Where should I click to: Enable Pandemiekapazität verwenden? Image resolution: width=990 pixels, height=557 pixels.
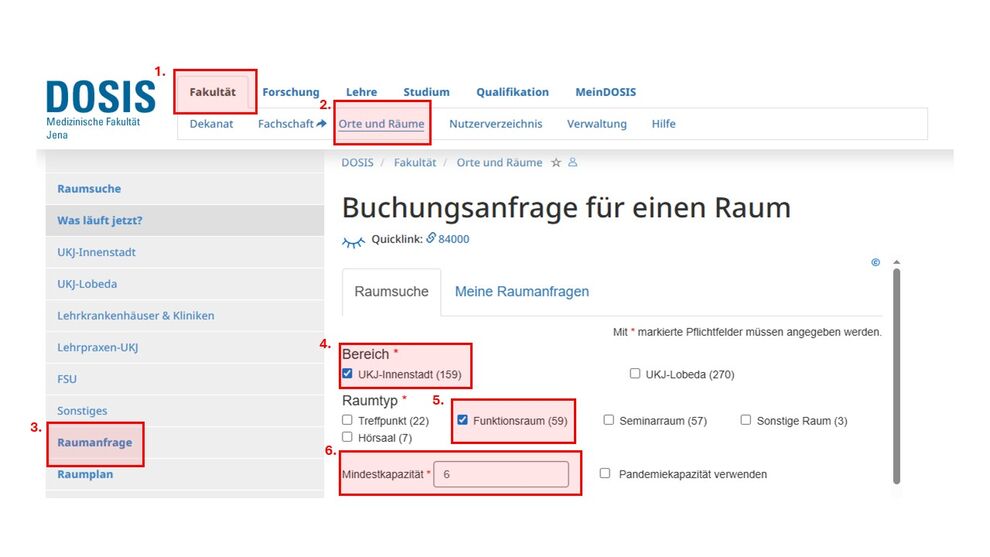605,473
